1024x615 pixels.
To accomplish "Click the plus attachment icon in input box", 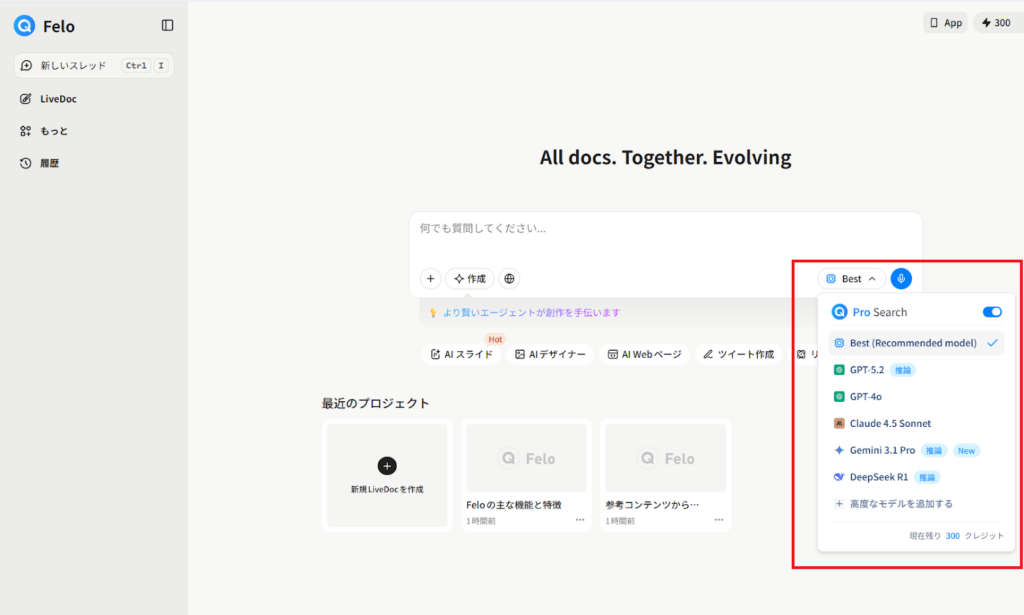I will (430, 279).
